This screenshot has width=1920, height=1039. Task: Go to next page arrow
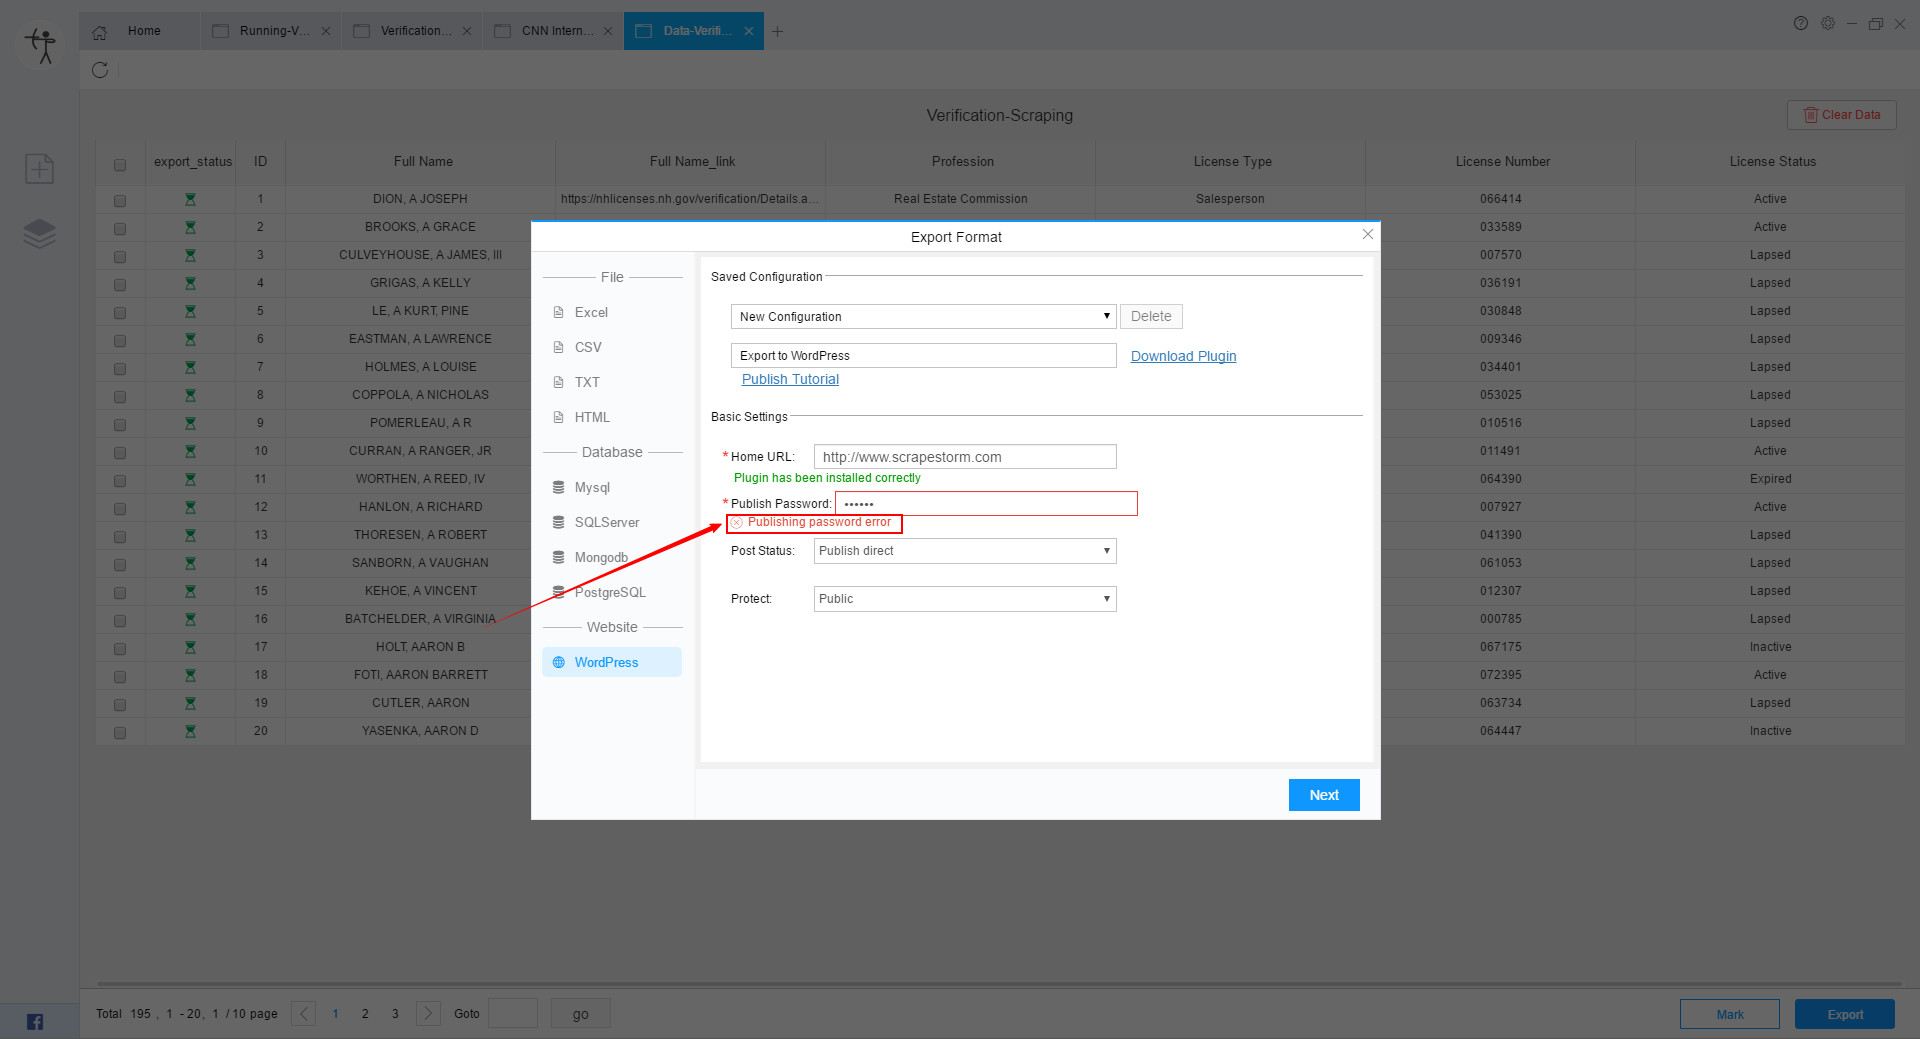tap(428, 1013)
